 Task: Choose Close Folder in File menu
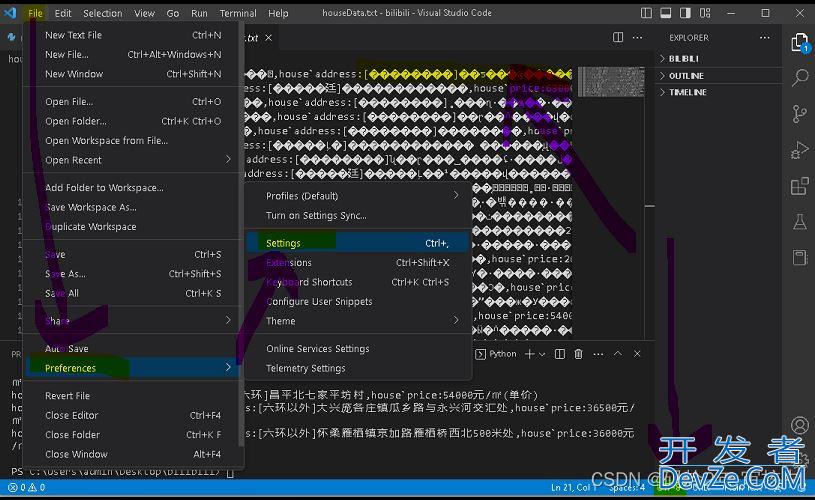coord(133,435)
